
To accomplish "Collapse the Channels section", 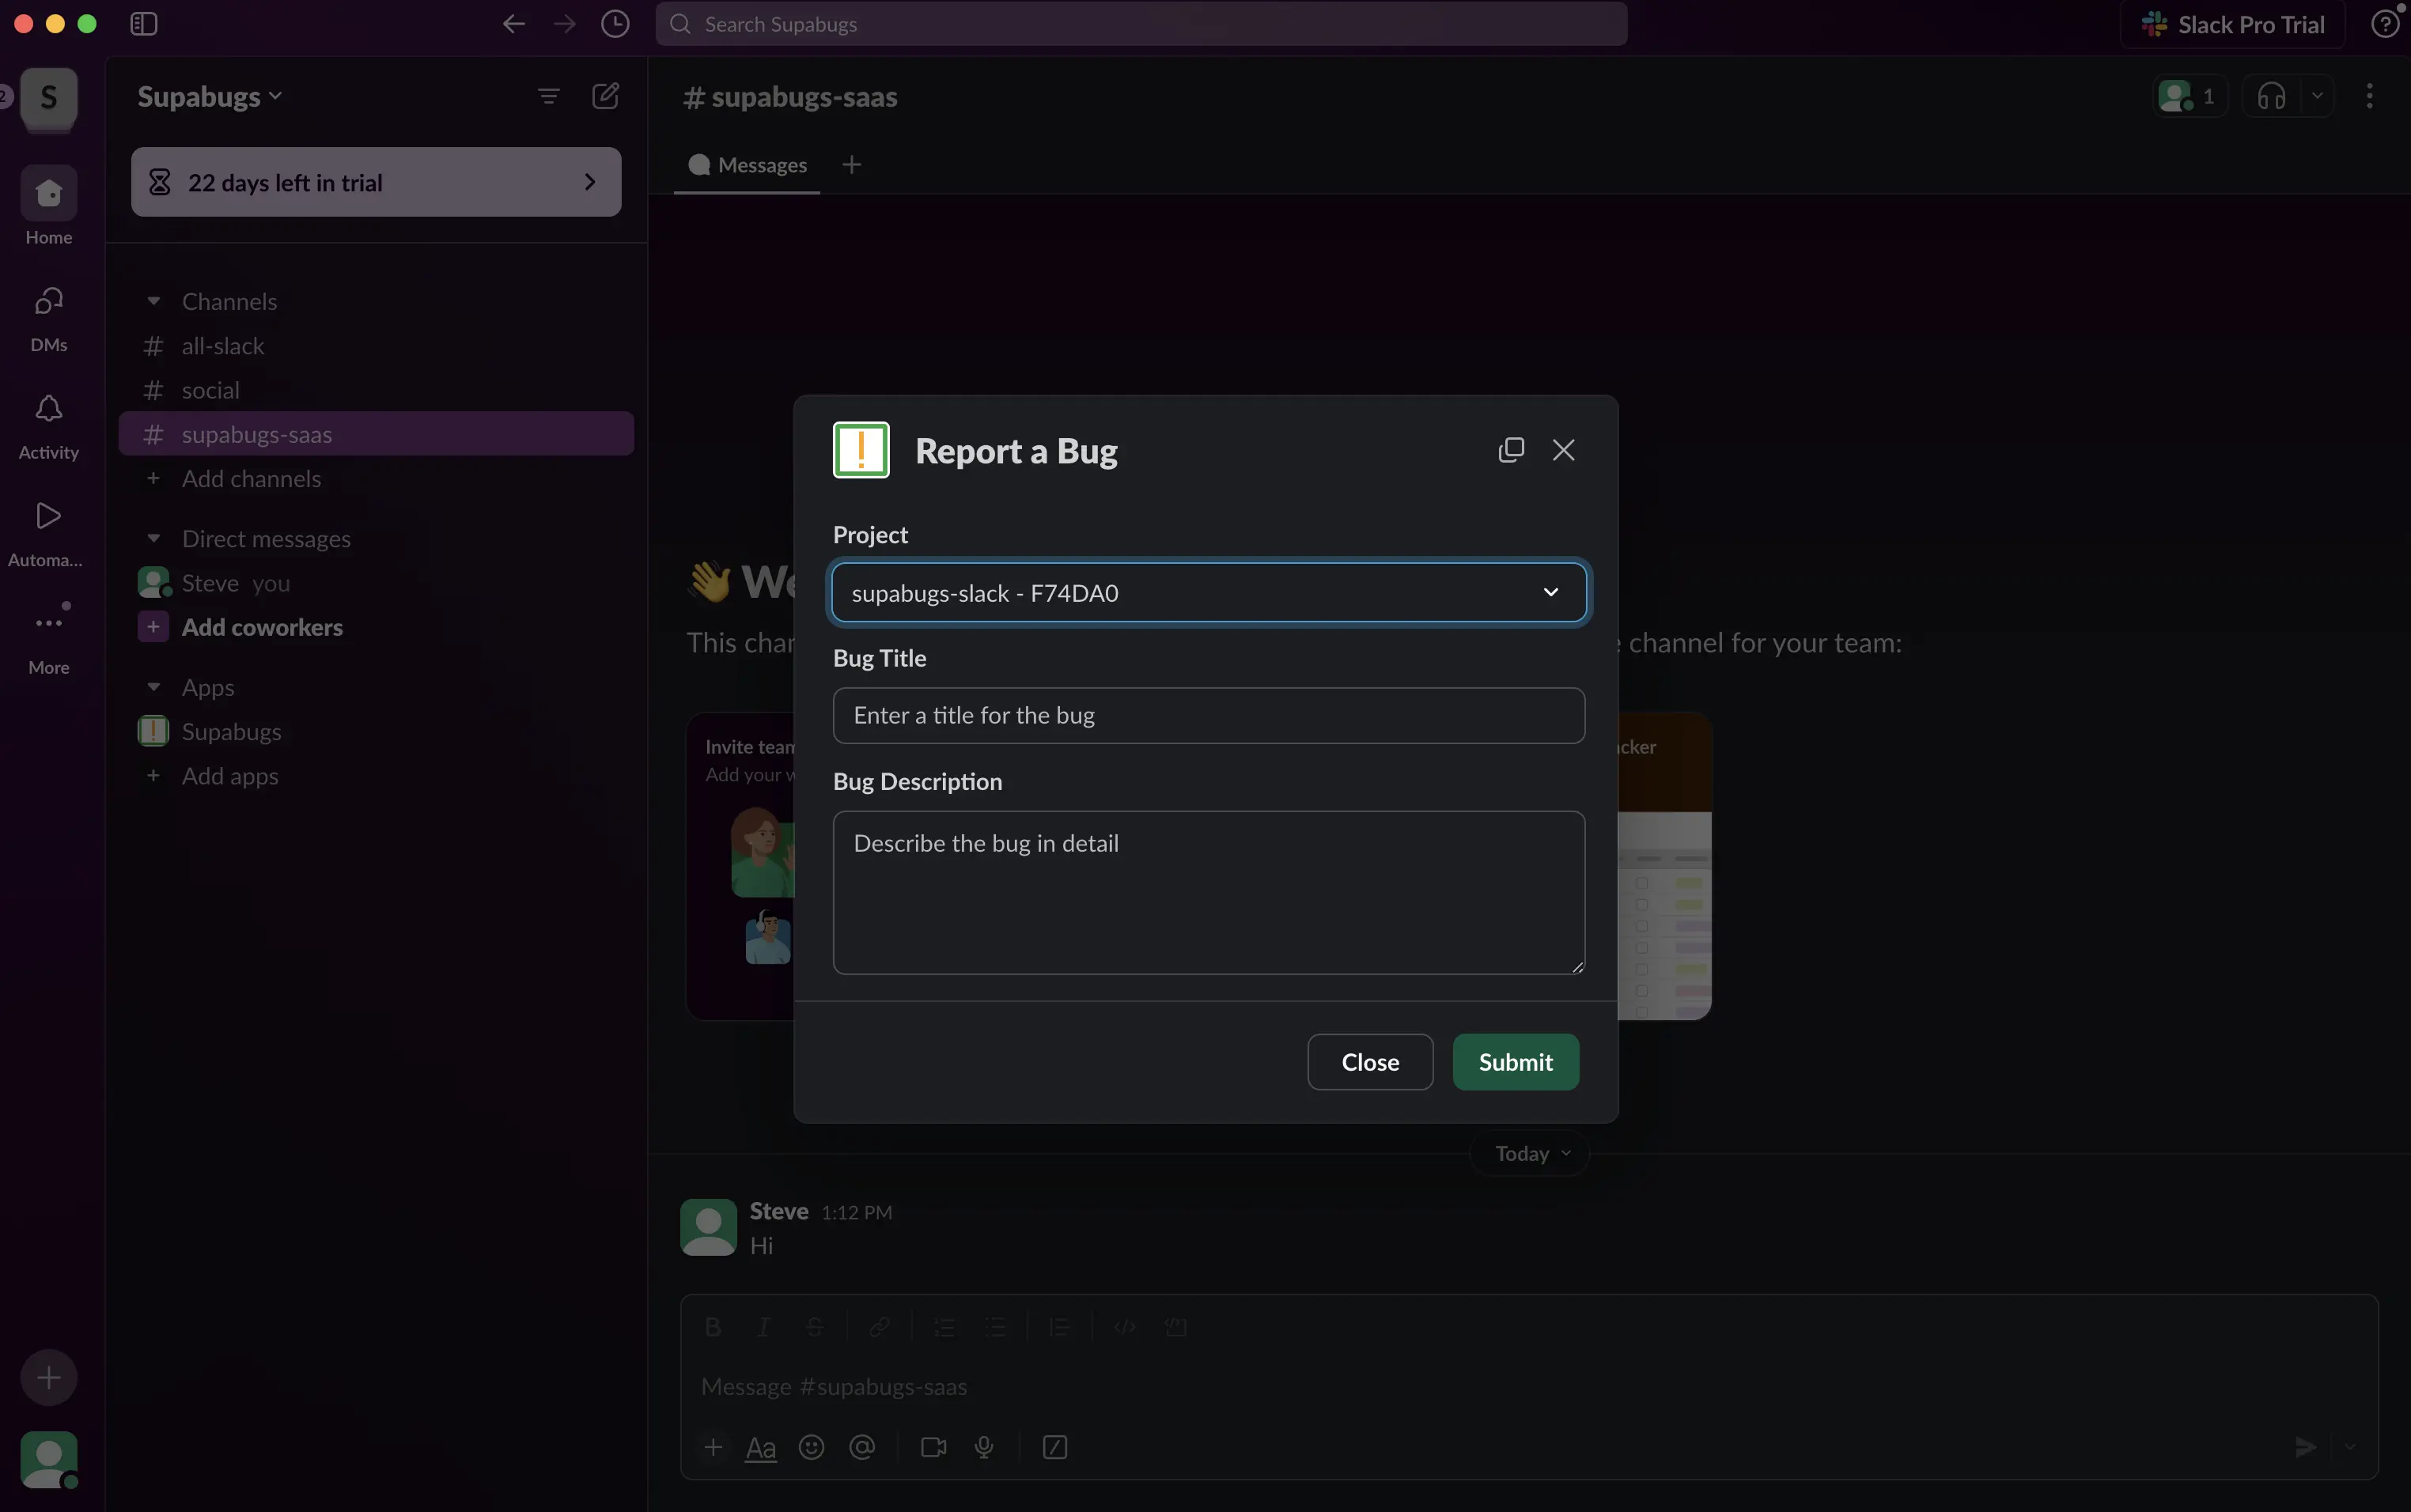I will click(x=154, y=301).
